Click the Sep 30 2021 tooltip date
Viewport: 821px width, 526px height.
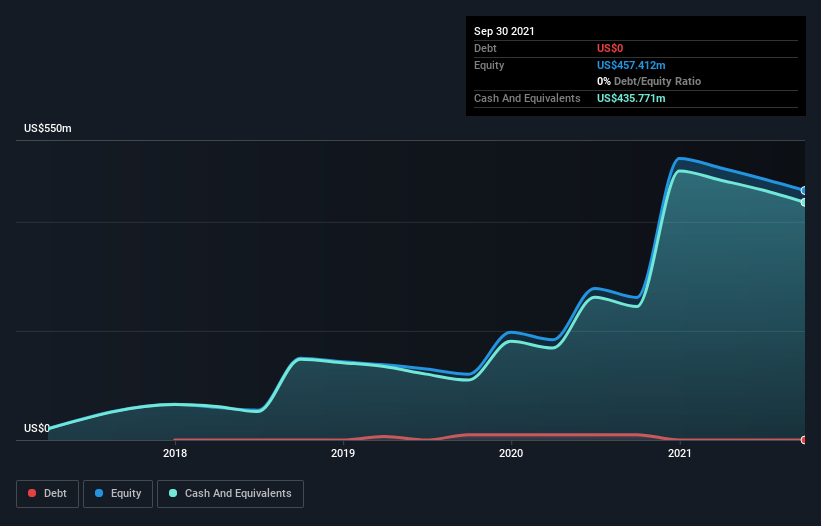(504, 31)
